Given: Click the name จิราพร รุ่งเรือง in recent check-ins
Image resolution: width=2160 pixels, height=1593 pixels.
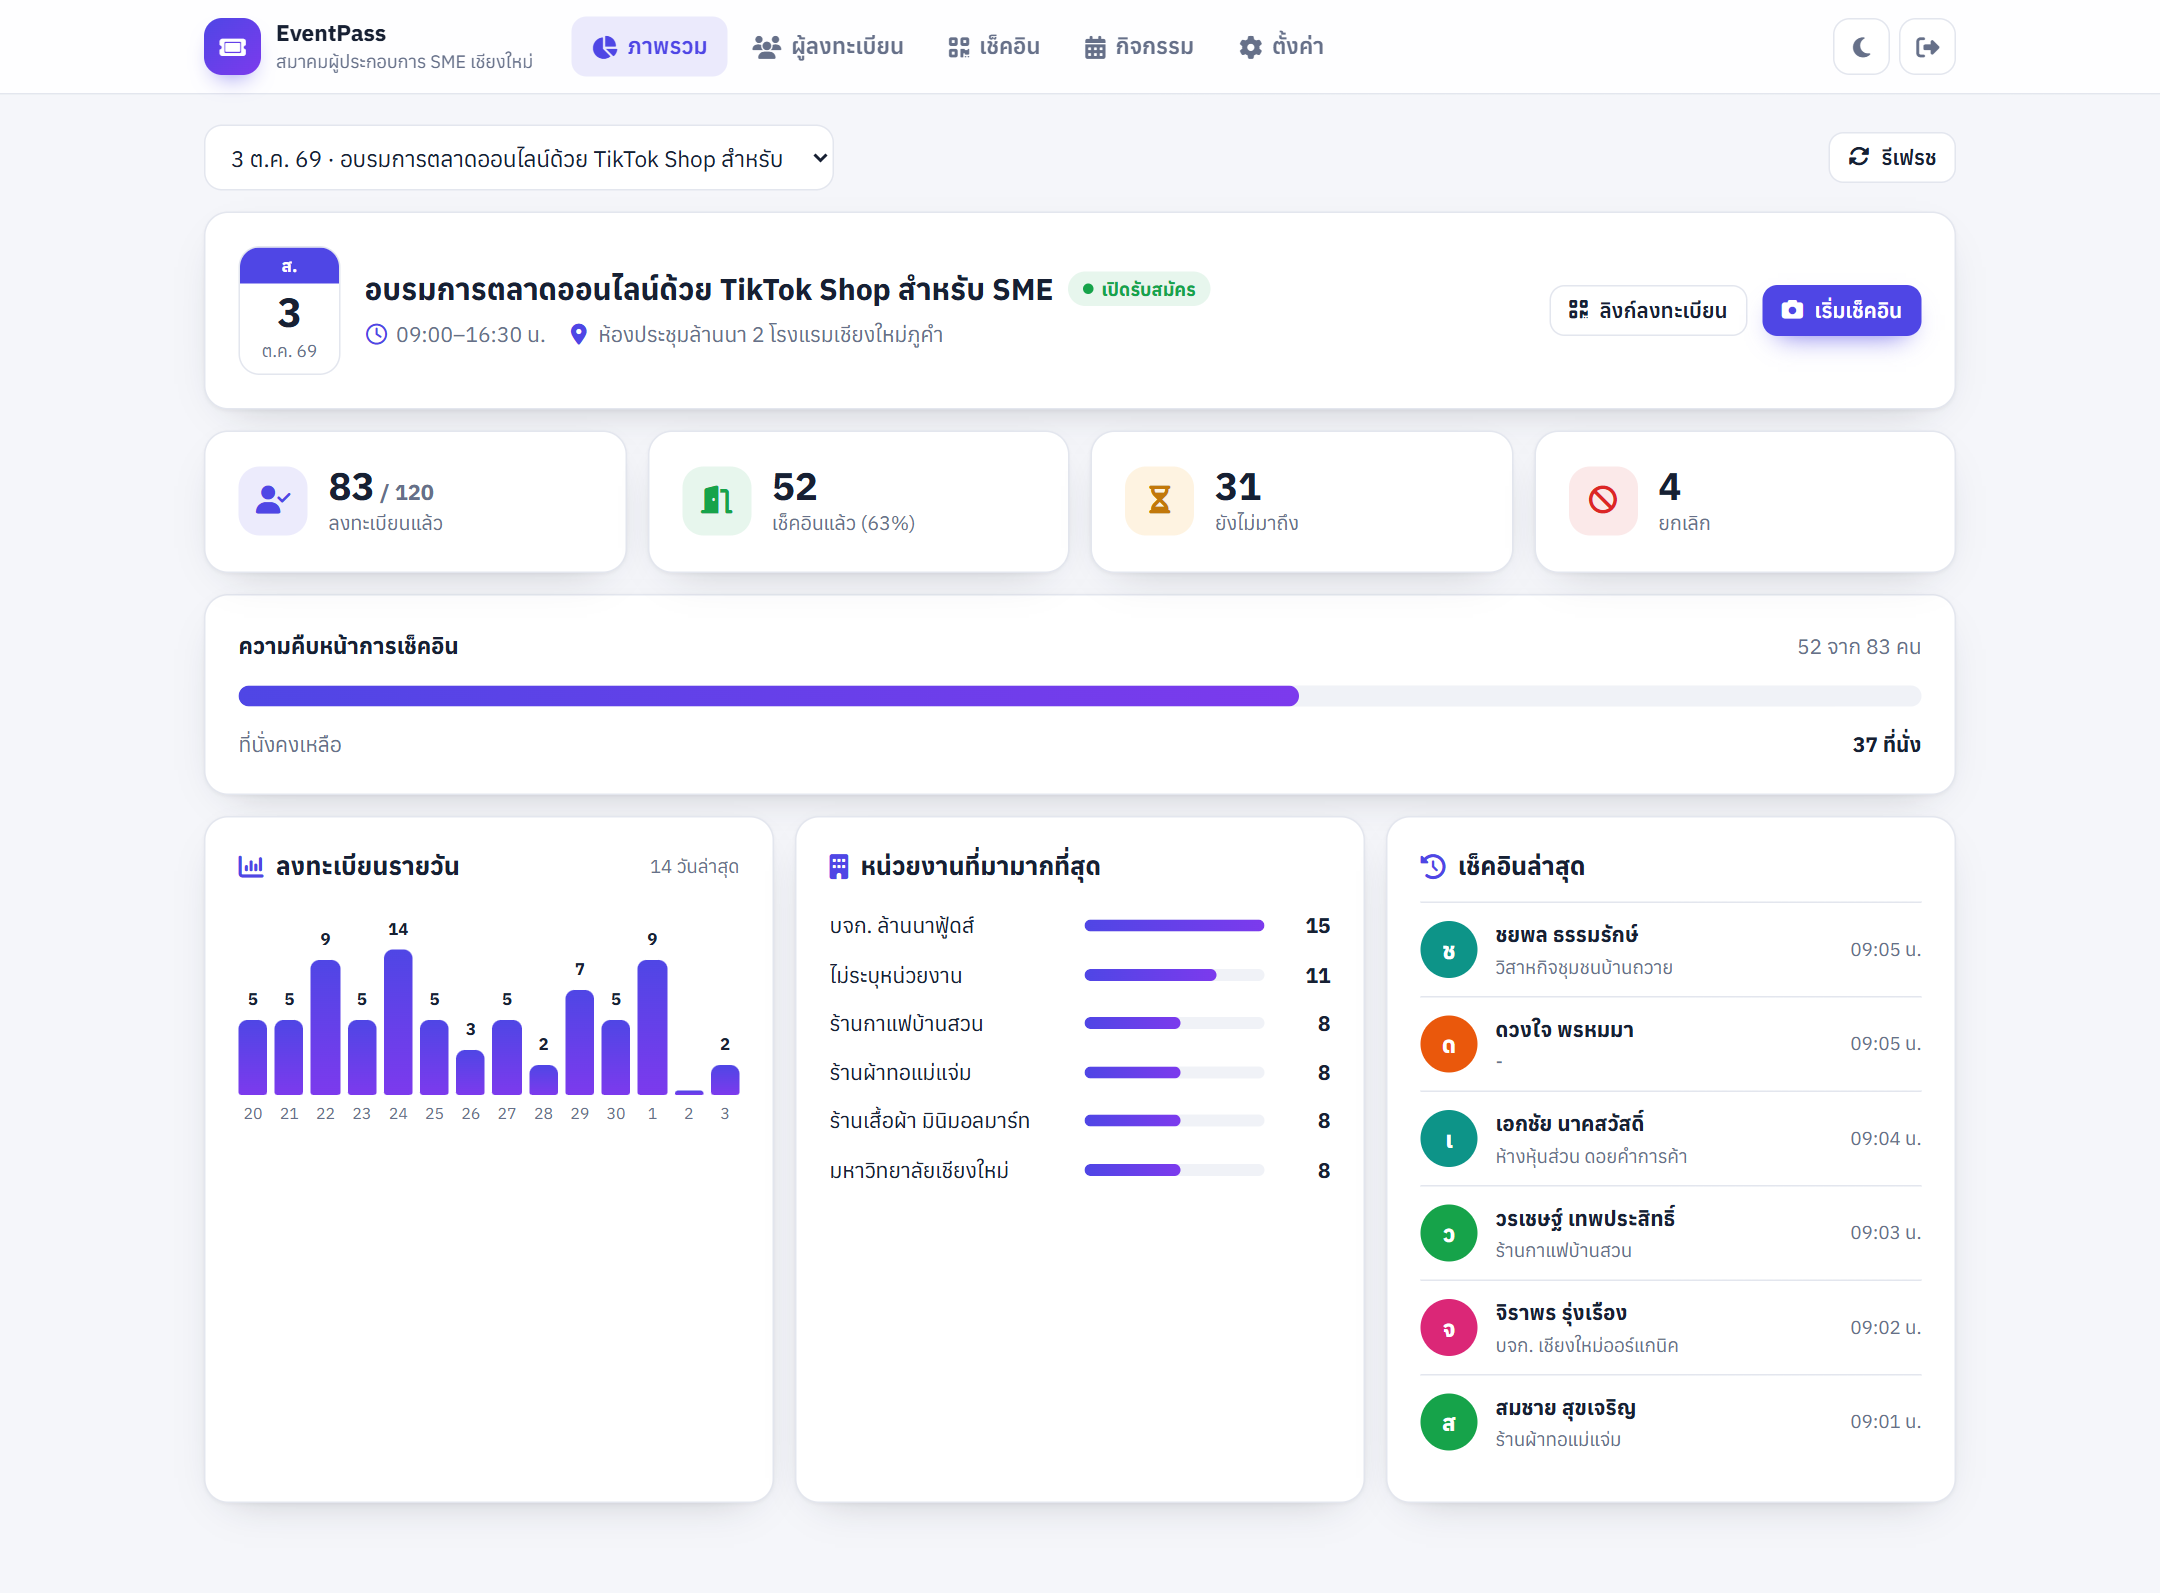Looking at the screenshot, I should [x=1560, y=1313].
